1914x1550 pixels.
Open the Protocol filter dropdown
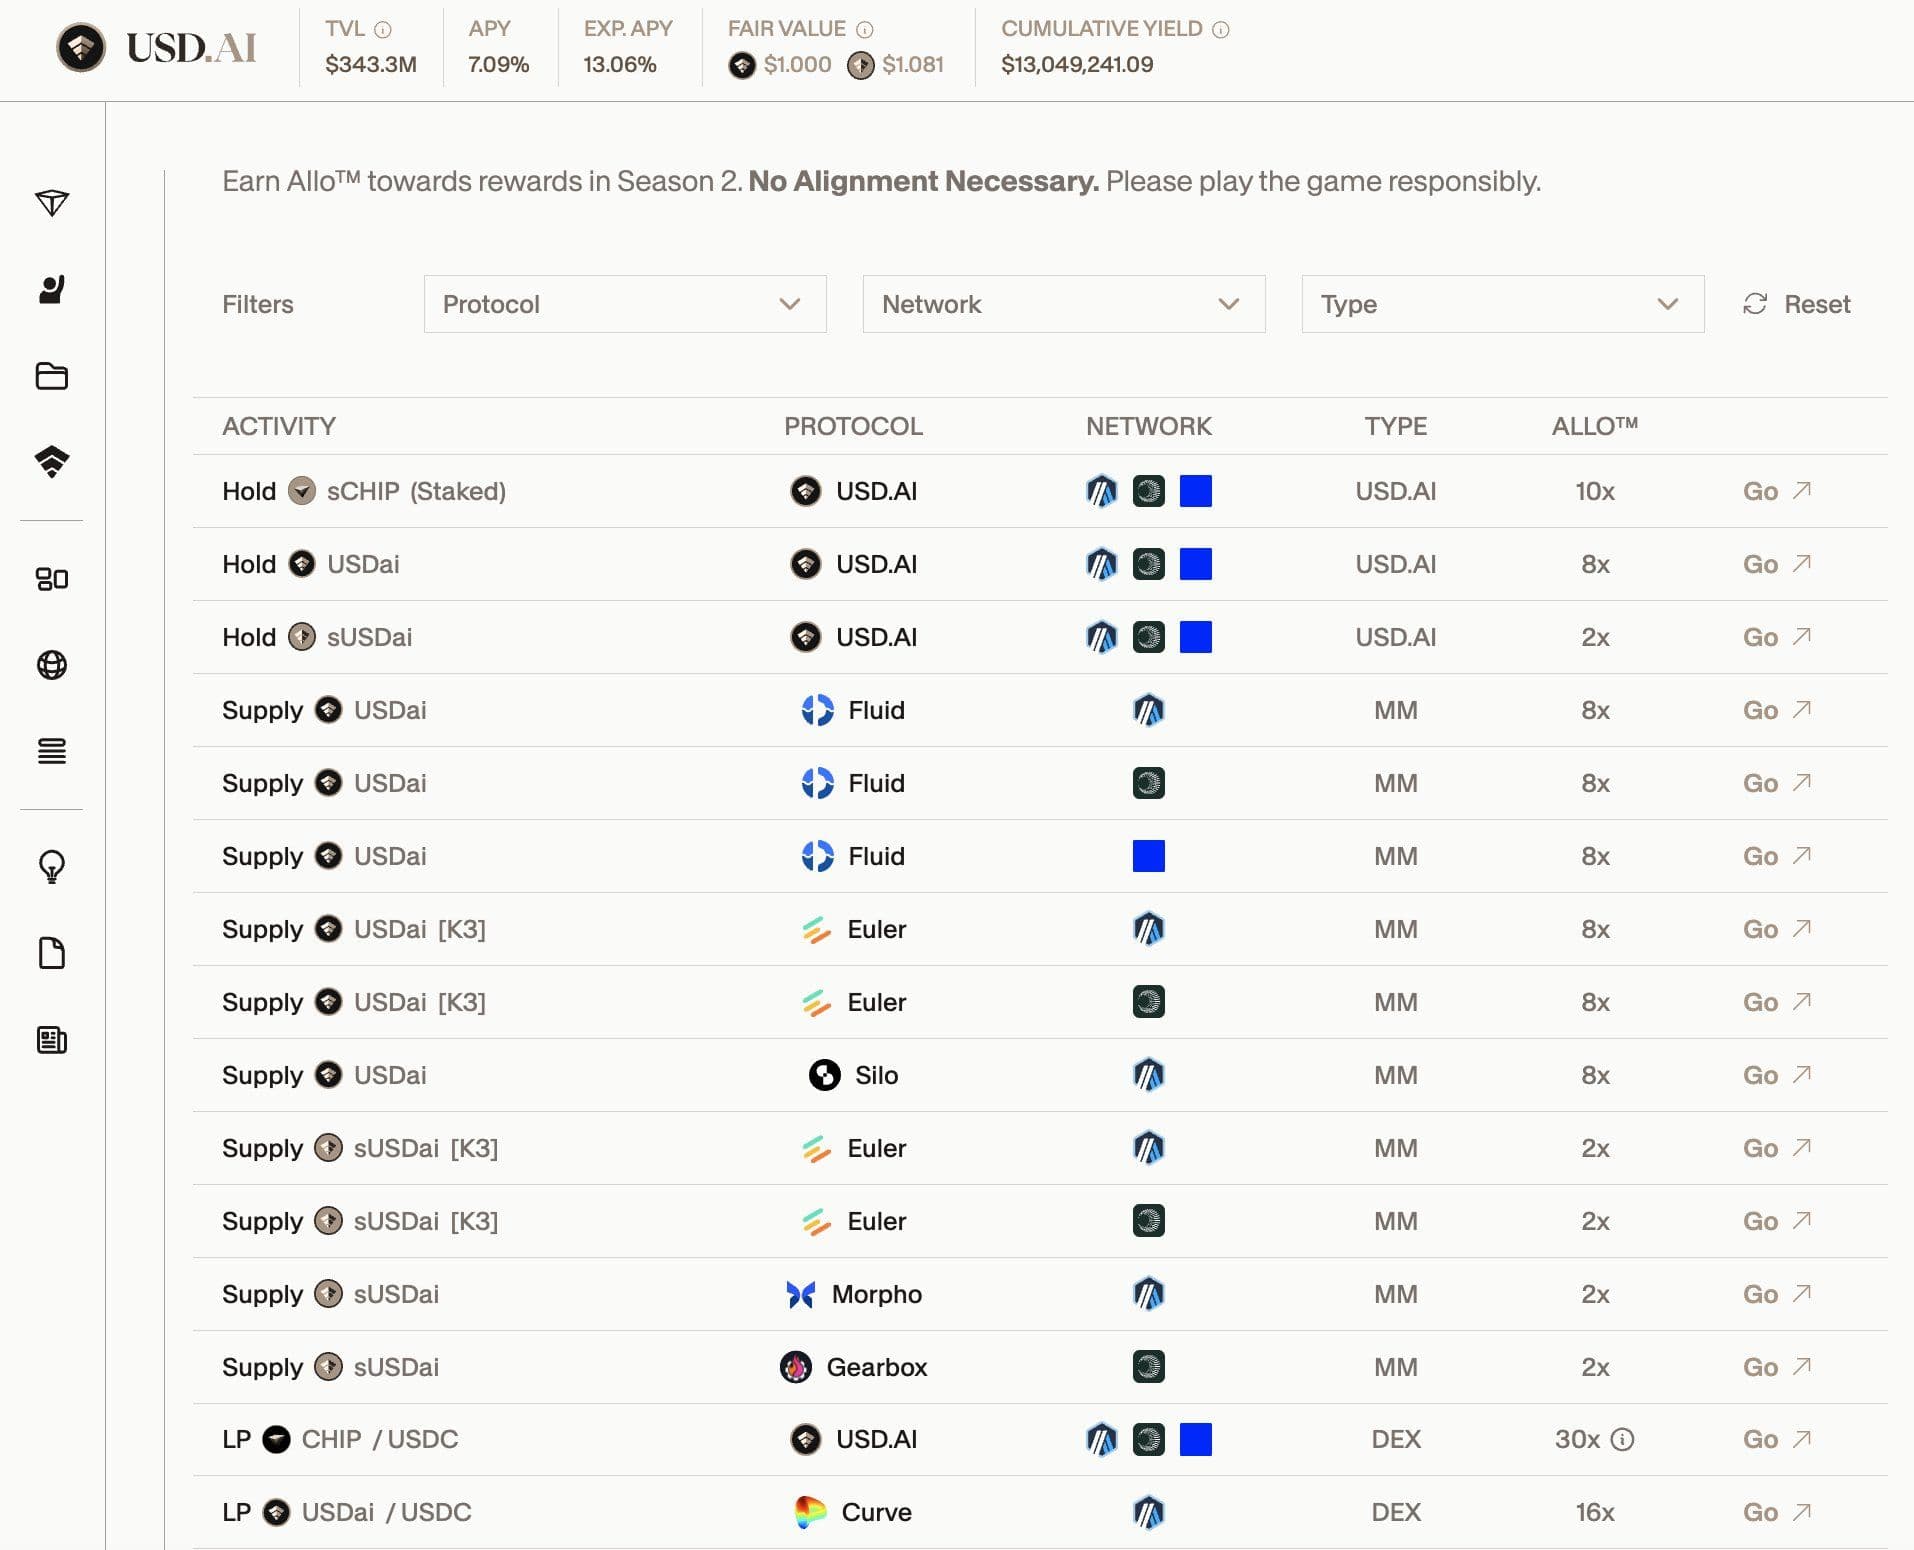624,304
